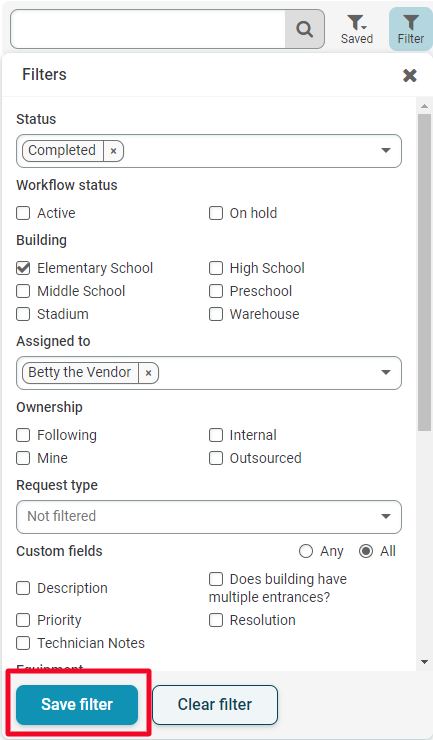Click the Save filter button

tap(77, 705)
